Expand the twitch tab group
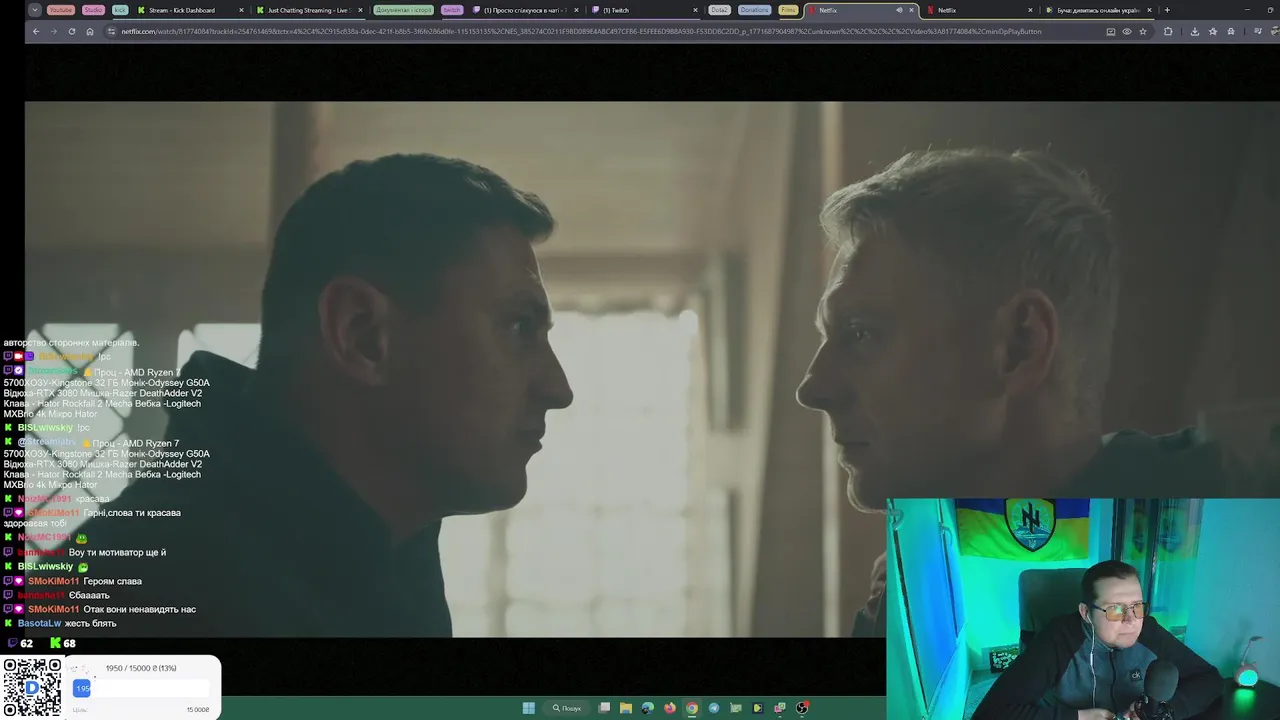Screen dimensions: 1280x720 coord(452,10)
